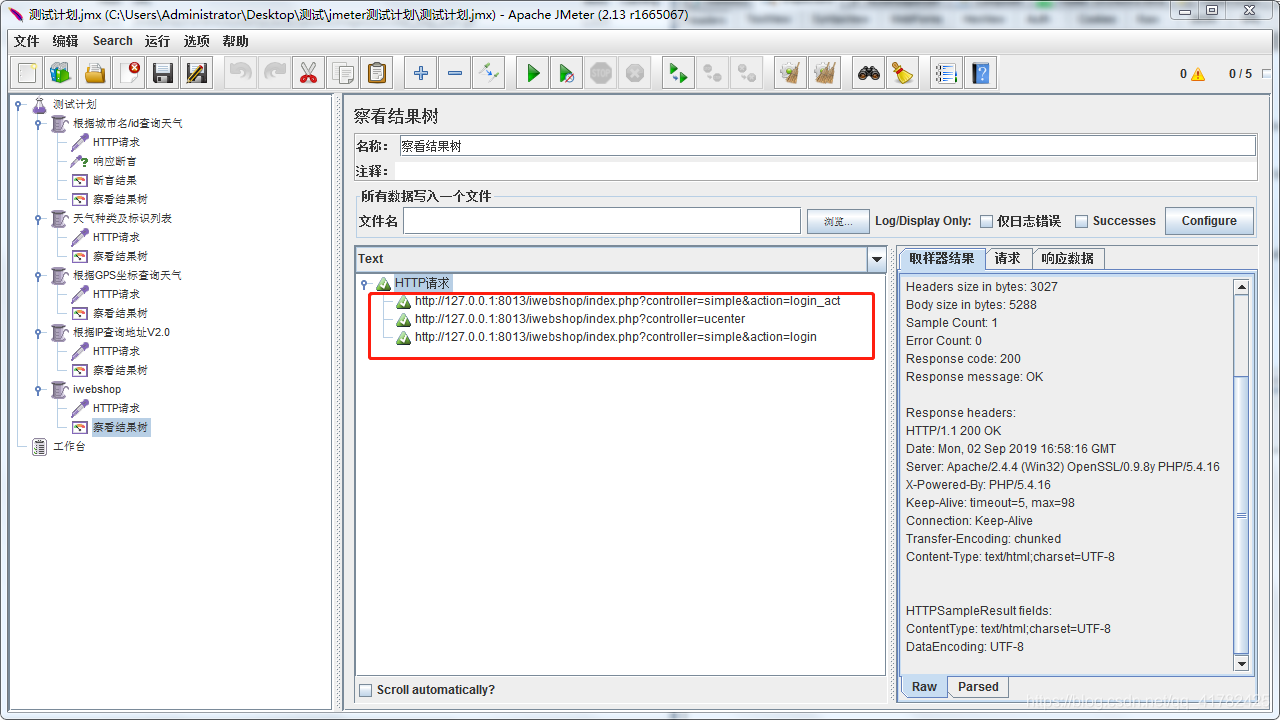Viewport: 1280px width, 720px height.
Task: Click the New test plan toolbar icon
Action: click(28, 73)
